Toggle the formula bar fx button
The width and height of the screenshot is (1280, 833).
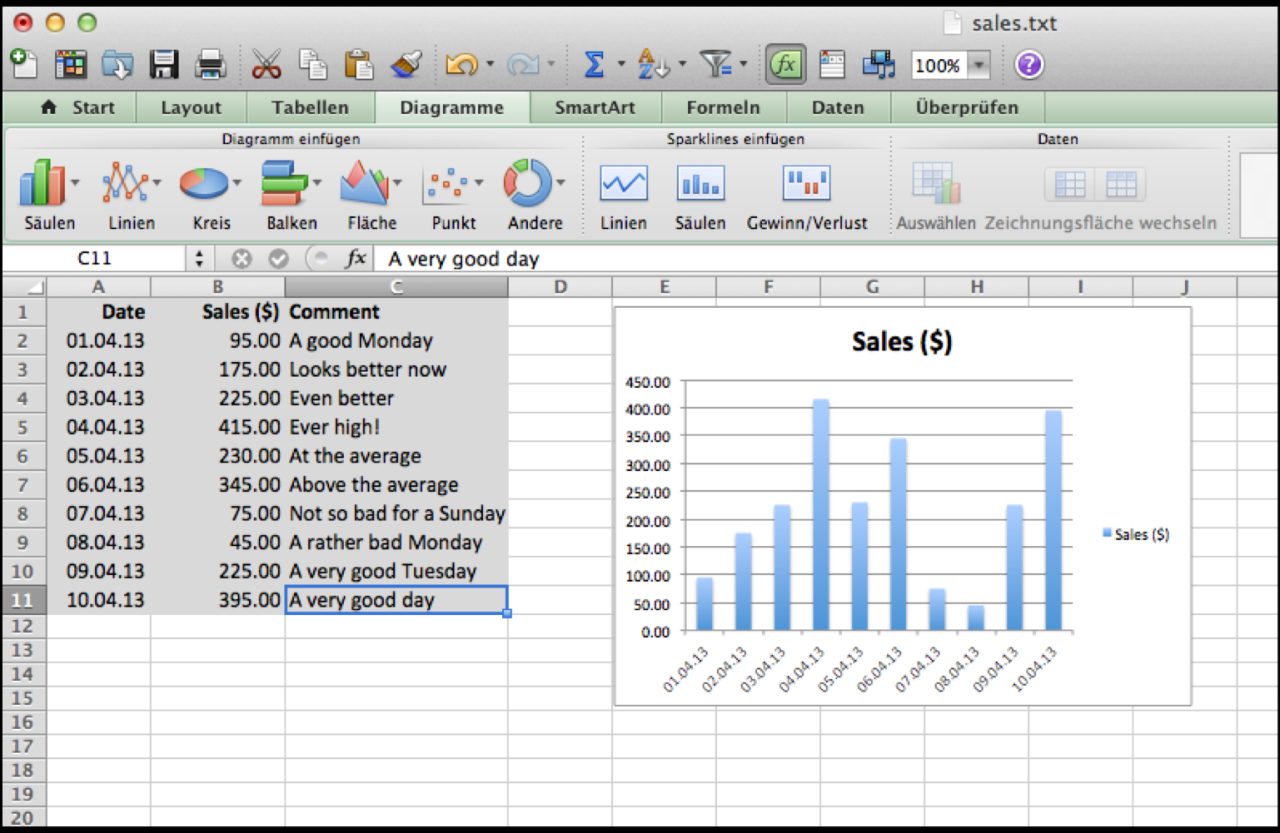click(x=786, y=65)
